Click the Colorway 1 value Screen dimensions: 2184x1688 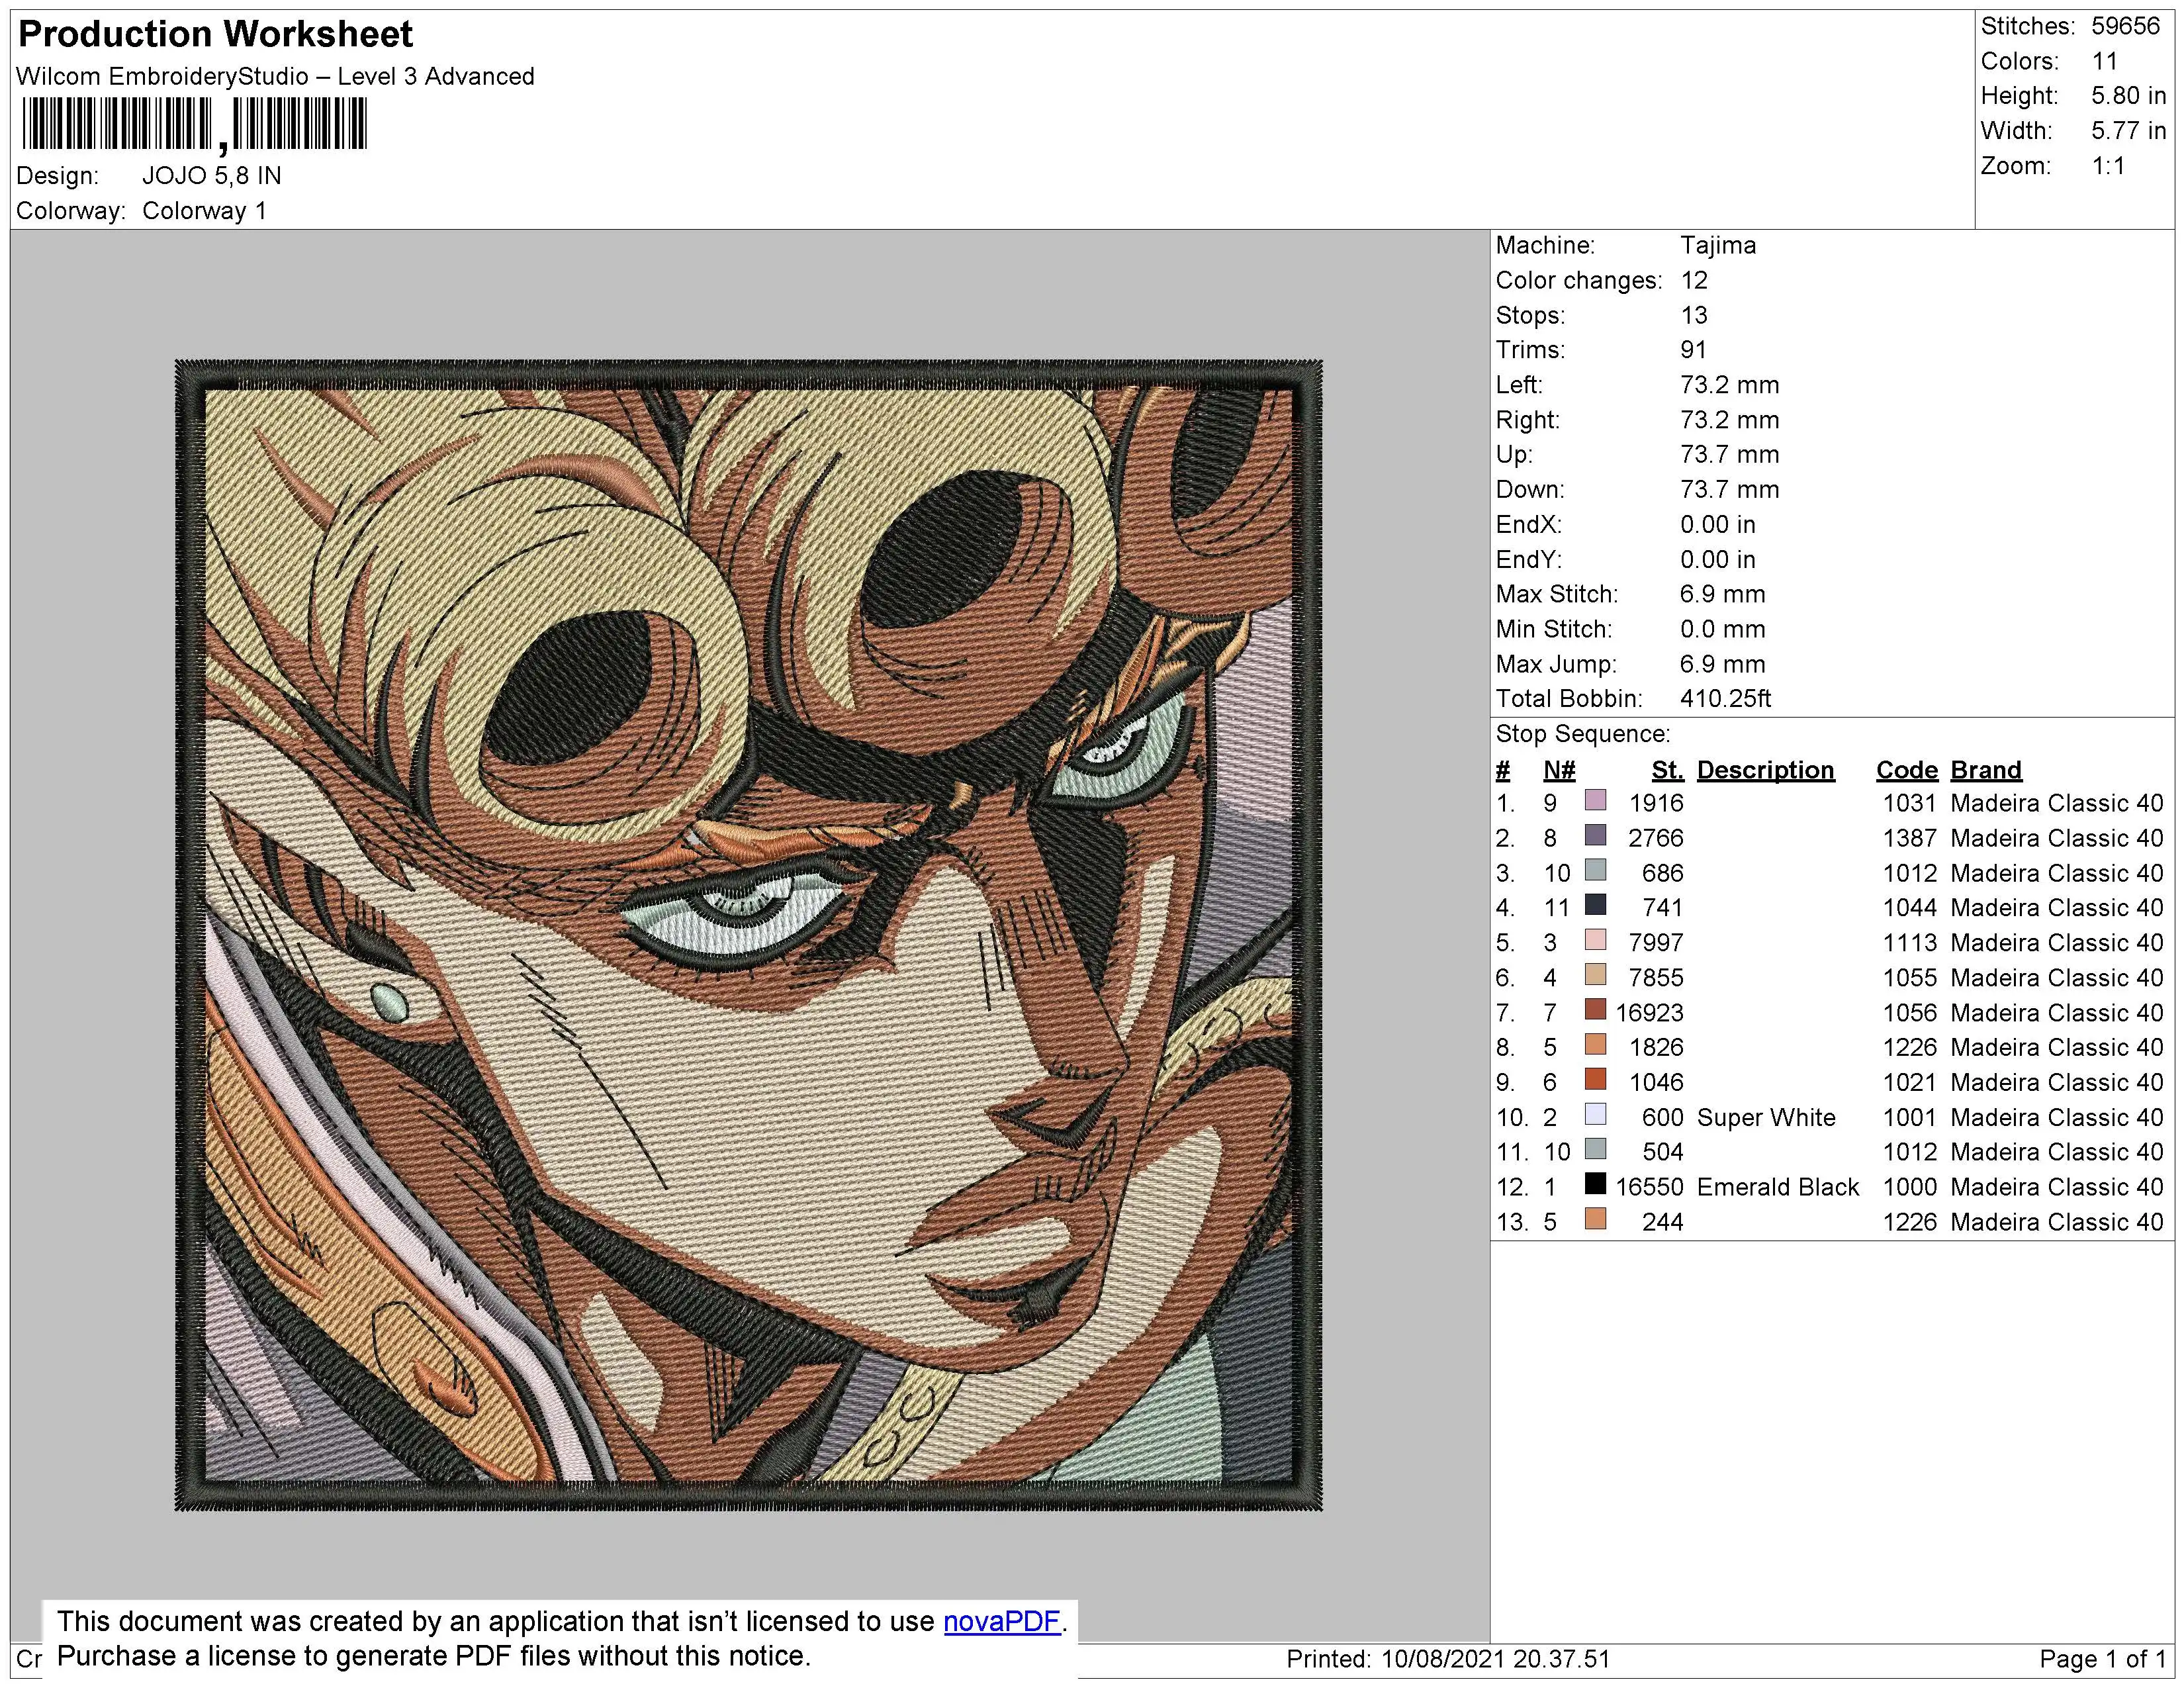coord(205,211)
